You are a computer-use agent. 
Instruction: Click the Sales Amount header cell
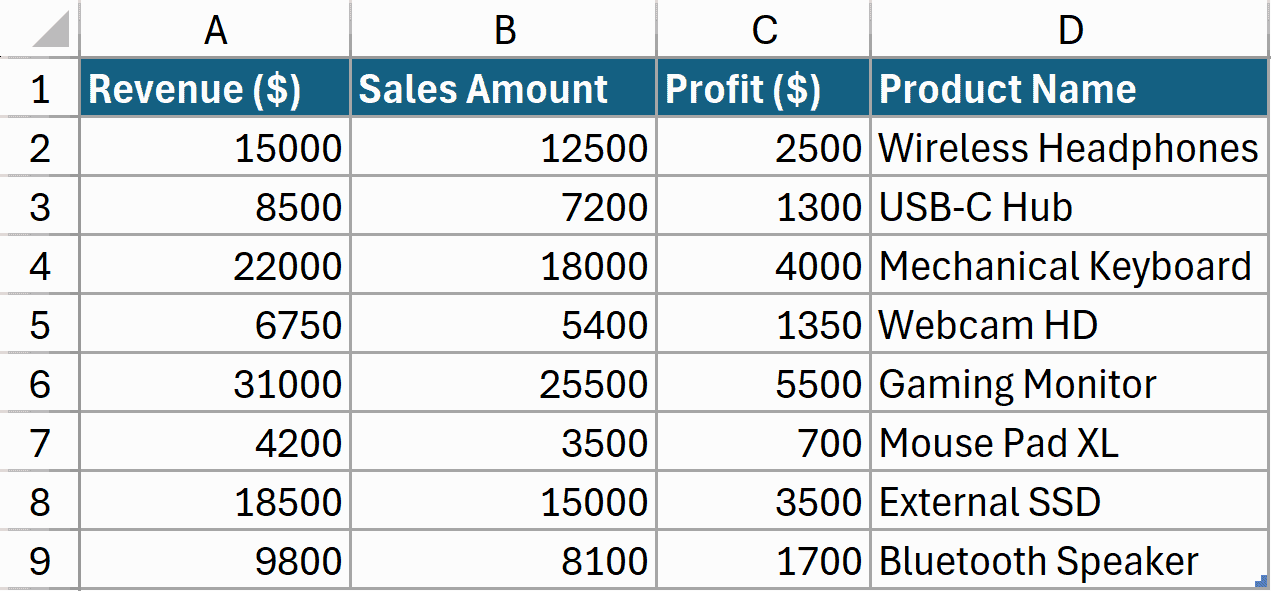tap(502, 88)
